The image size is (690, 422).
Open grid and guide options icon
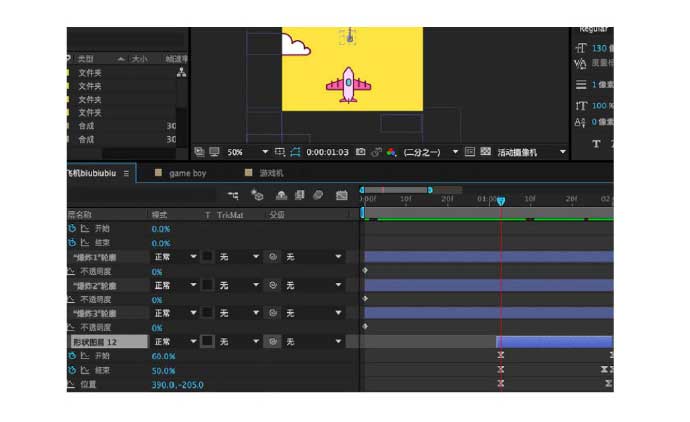280,152
